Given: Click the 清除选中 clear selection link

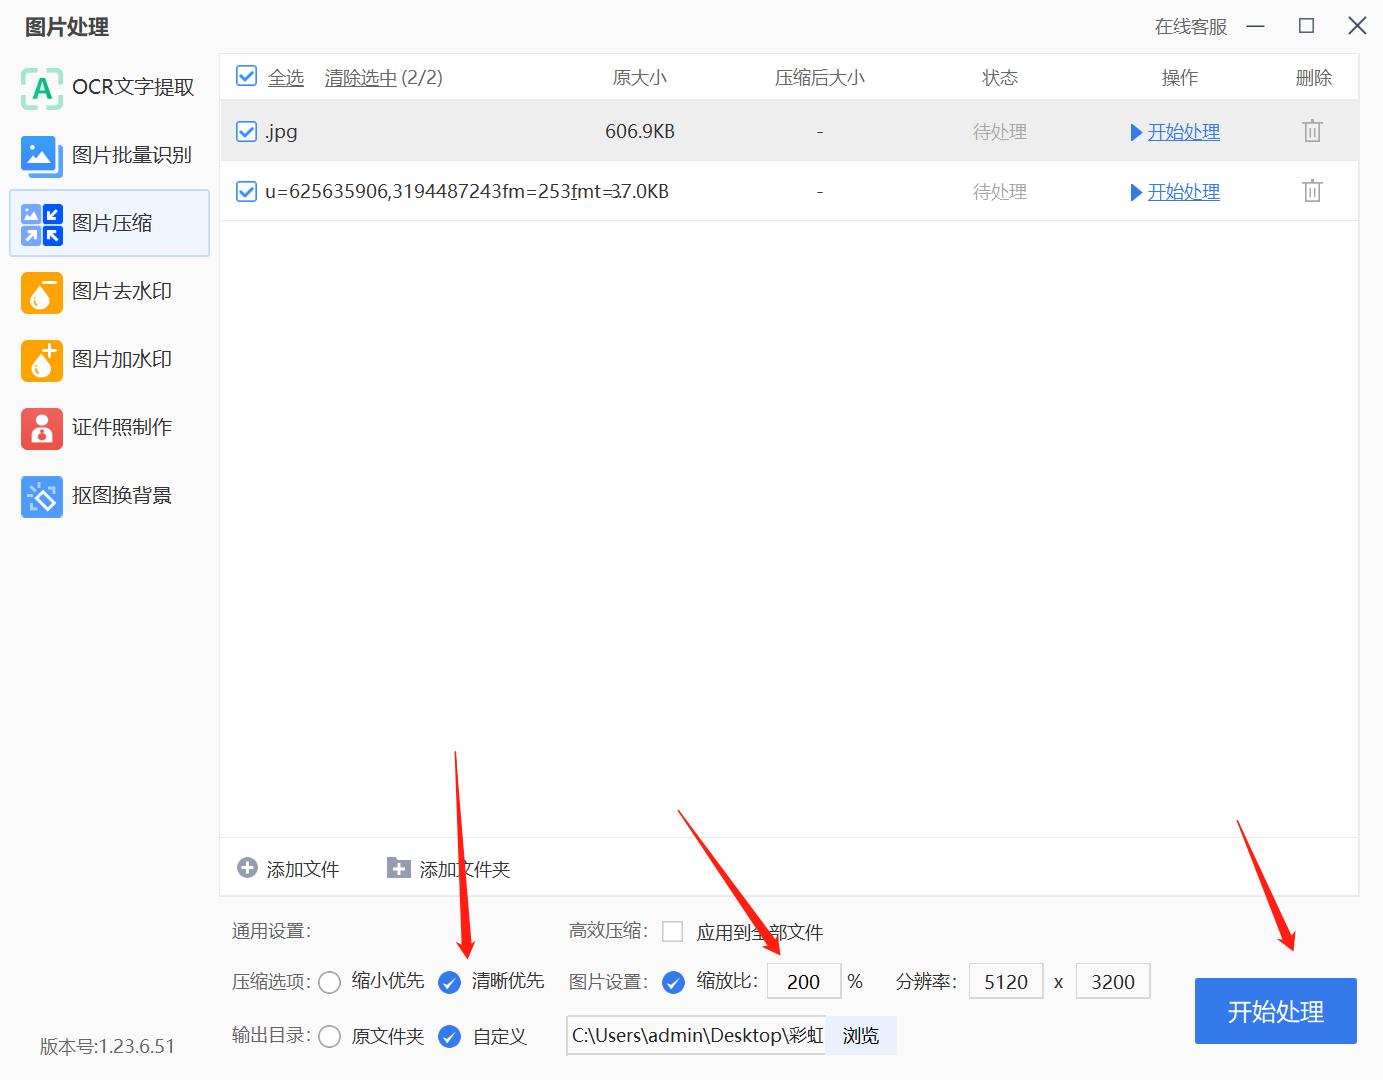Looking at the screenshot, I should [360, 76].
